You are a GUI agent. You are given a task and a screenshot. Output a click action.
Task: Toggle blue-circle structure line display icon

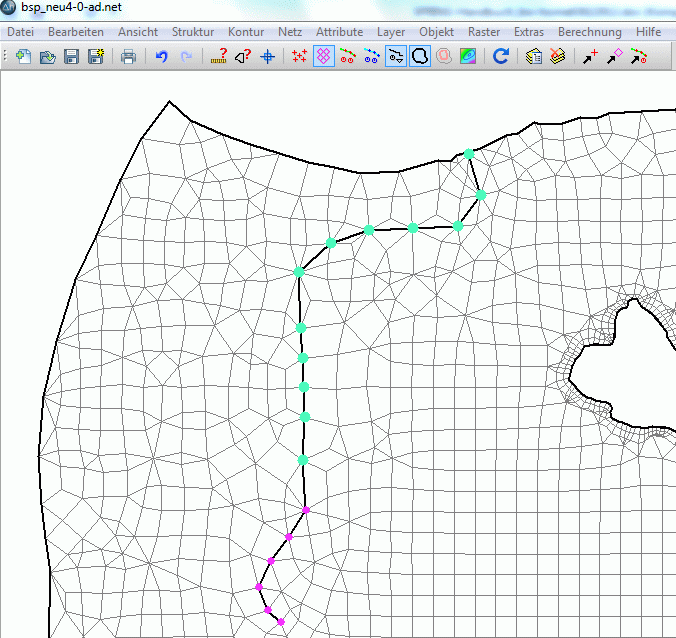point(372,56)
